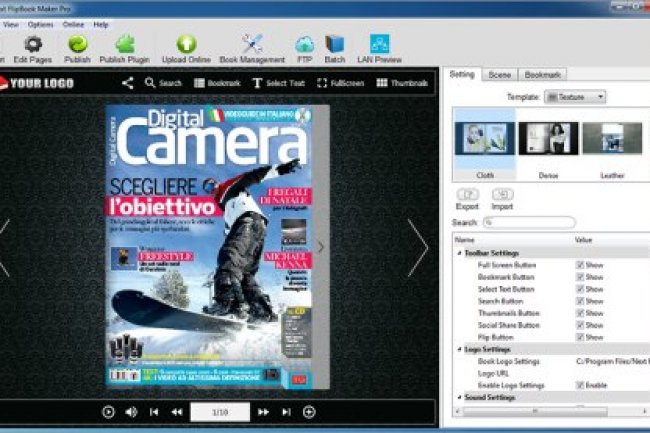This screenshot has height=433, width=650.
Task: Open Book Management
Action: pos(252,49)
